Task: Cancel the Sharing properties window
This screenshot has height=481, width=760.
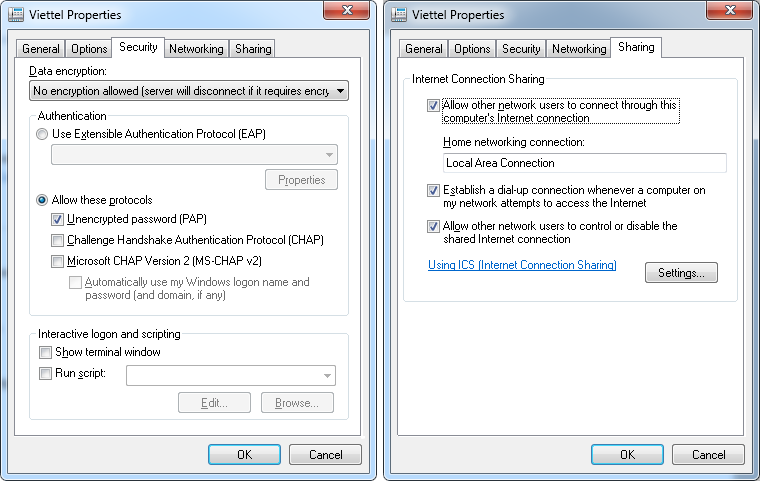Action: pyautogui.click(x=708, y=455)
